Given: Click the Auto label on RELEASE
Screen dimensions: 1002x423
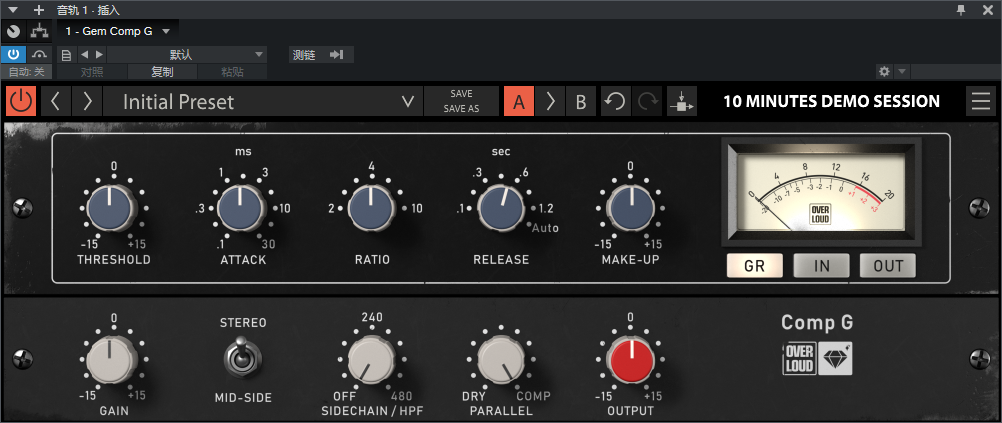Looking at the screenshot, I should click(x=544, y=228).
